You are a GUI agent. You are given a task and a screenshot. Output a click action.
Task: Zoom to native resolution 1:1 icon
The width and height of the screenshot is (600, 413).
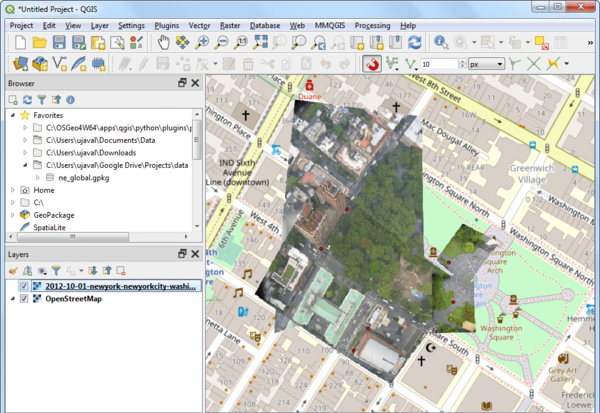241,42
